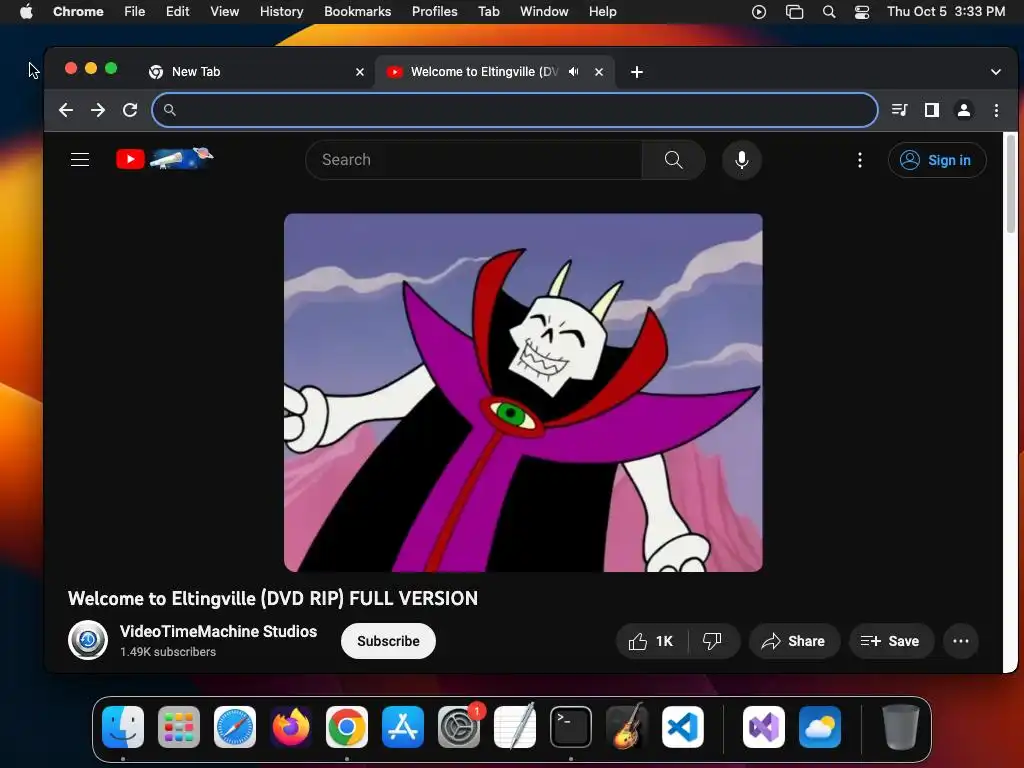
Task: Open the Chrome three-dot menu
Action: click(996, 110)
